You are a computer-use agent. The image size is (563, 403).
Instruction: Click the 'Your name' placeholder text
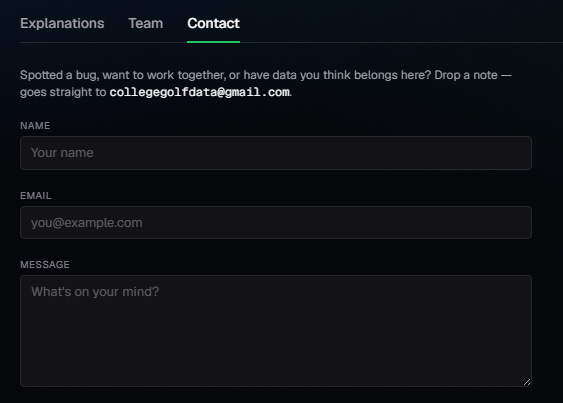pyautogui.click(x=62, y=153)
